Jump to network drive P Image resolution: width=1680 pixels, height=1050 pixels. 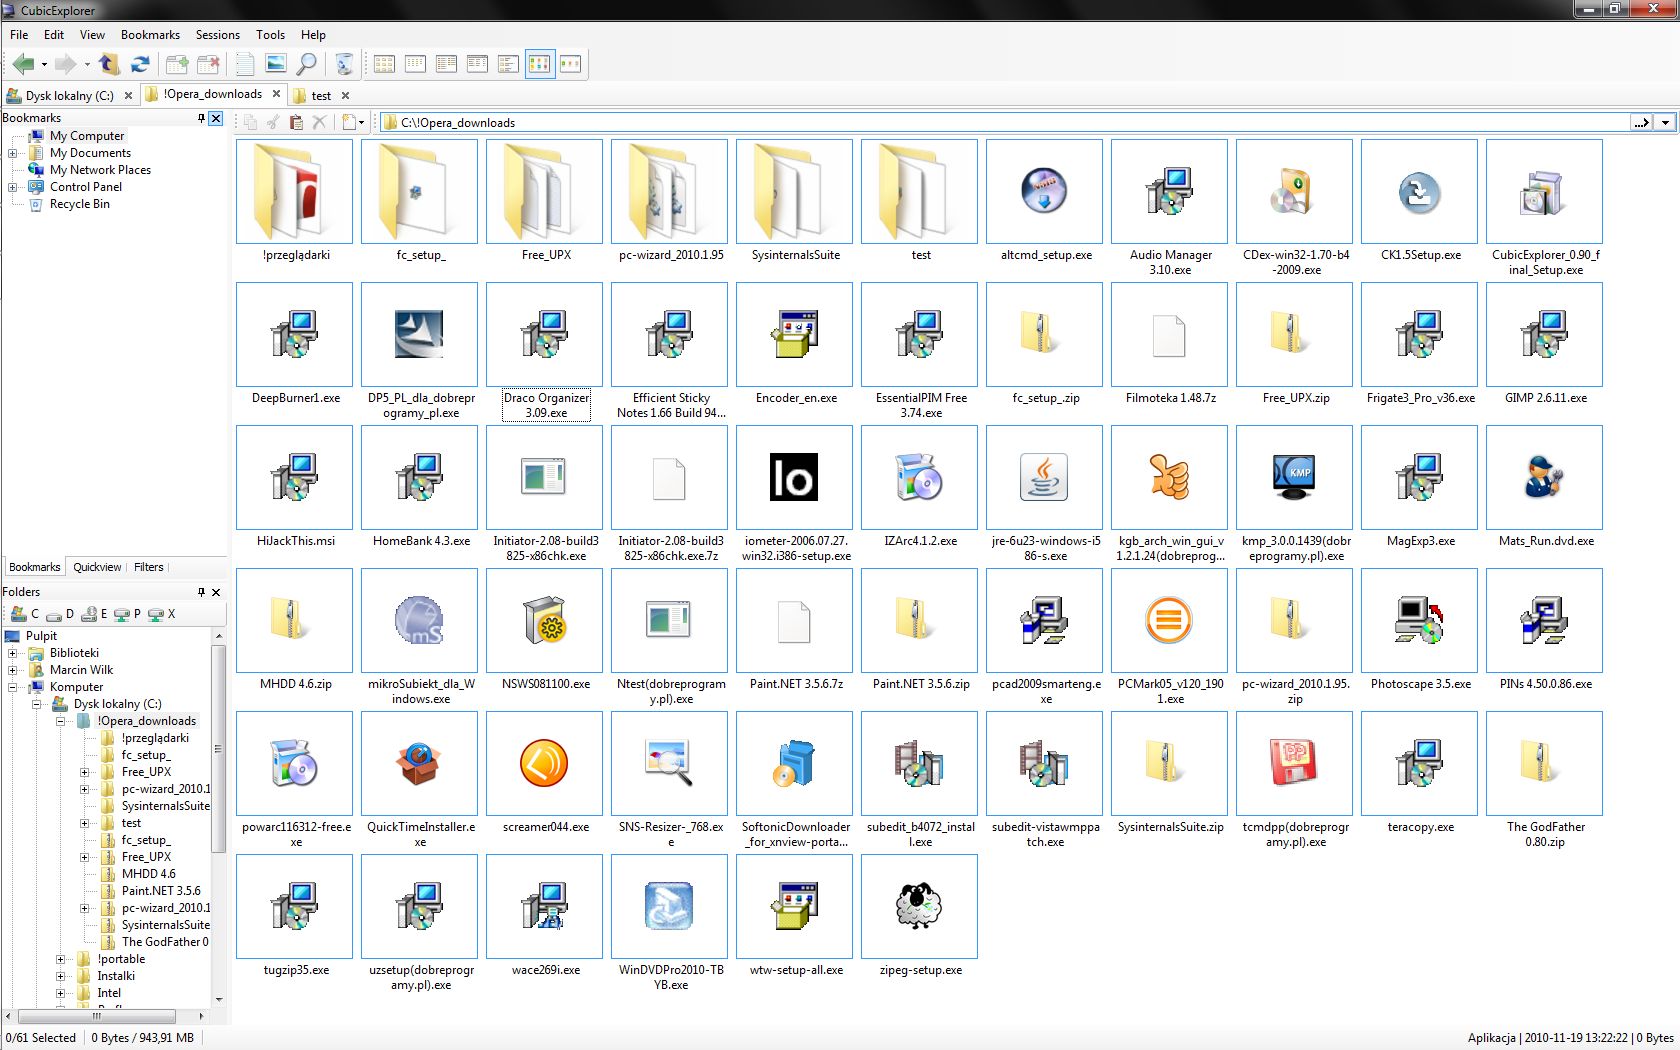pyautogui.click(x=127, y=614)
